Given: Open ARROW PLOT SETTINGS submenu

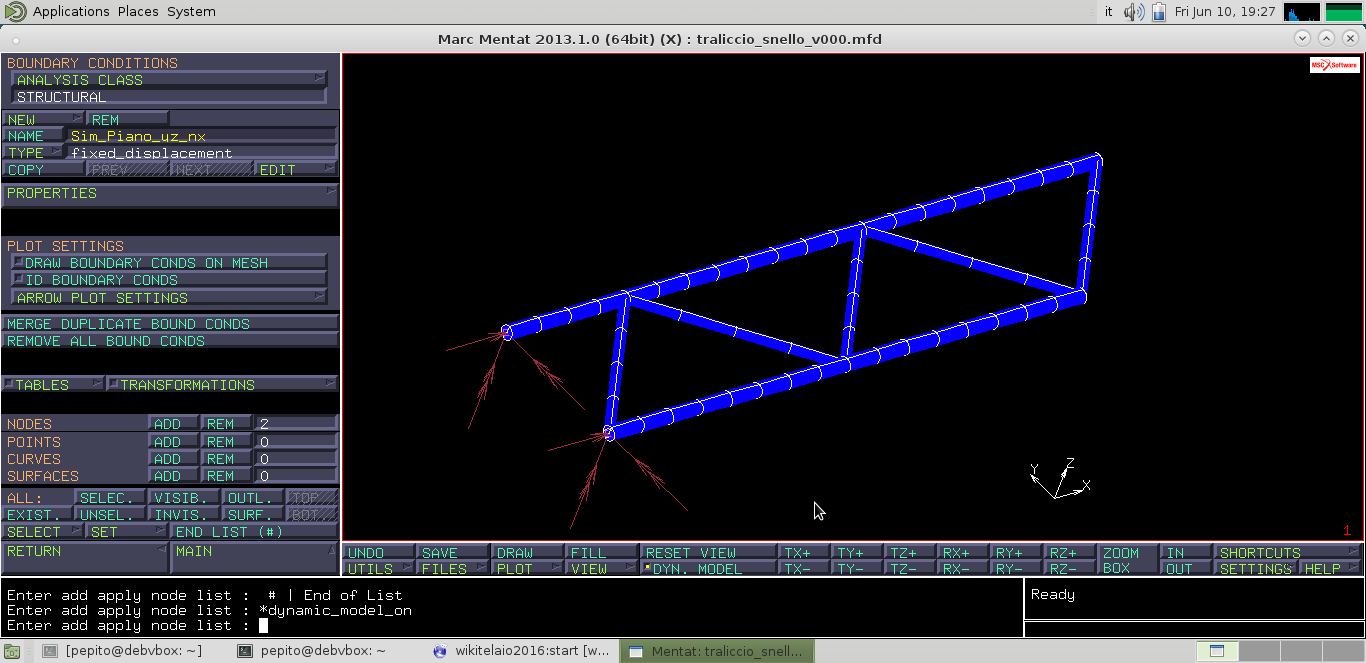Looking at the screenshot, I should (169, 298).
